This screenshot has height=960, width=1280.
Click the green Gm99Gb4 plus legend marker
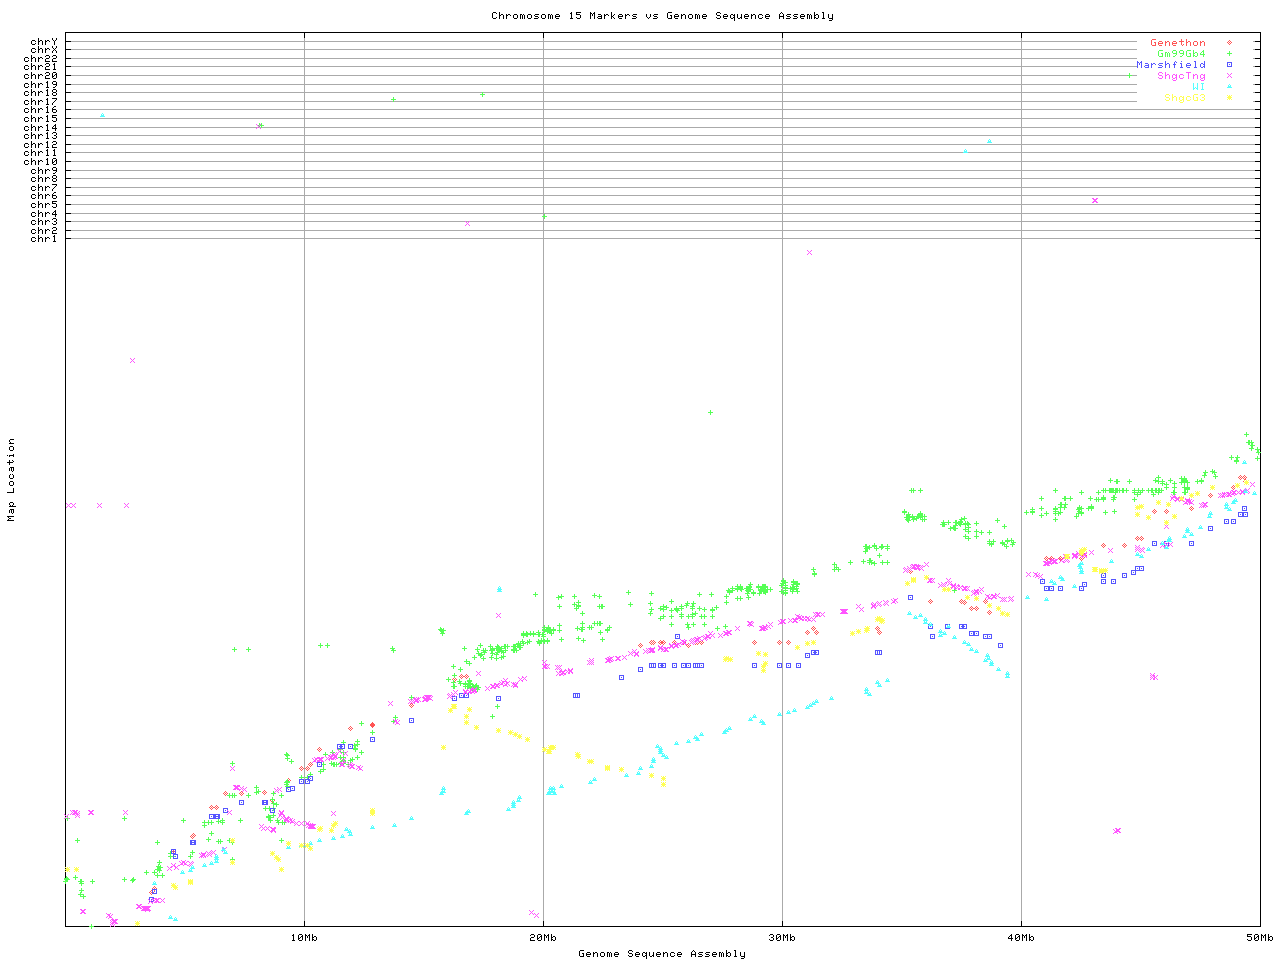(x=1229, y=54)
